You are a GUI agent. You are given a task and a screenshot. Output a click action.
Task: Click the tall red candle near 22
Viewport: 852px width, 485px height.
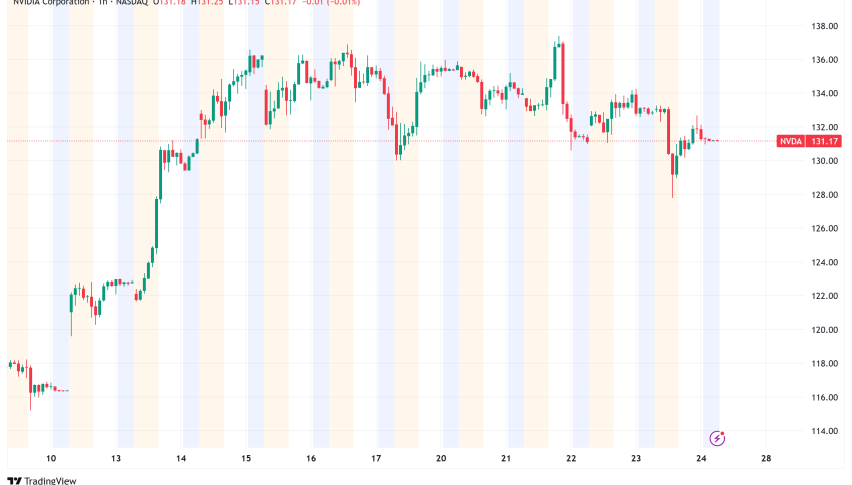(563, 72)
